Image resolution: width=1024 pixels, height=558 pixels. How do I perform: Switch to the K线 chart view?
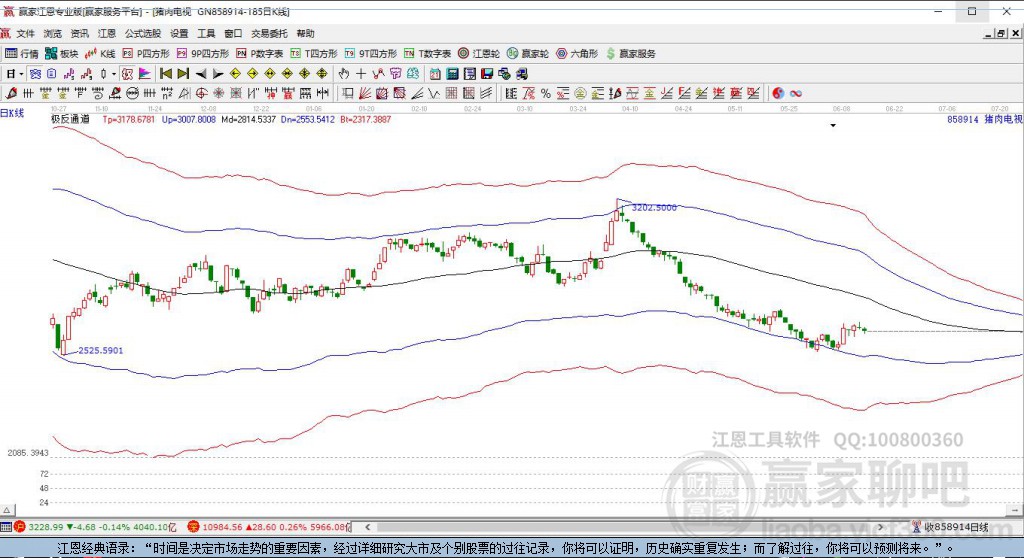pos(100,54)
